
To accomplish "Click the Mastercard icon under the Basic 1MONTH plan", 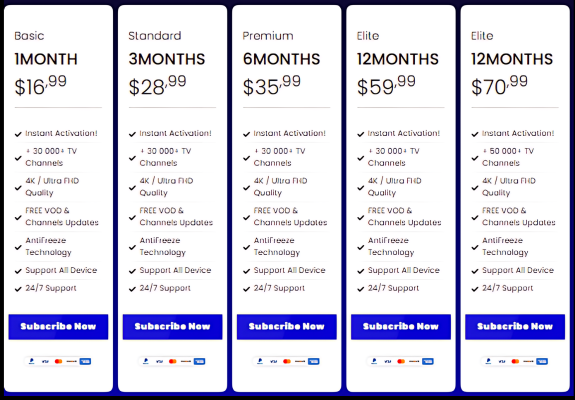I will (58, 361).
